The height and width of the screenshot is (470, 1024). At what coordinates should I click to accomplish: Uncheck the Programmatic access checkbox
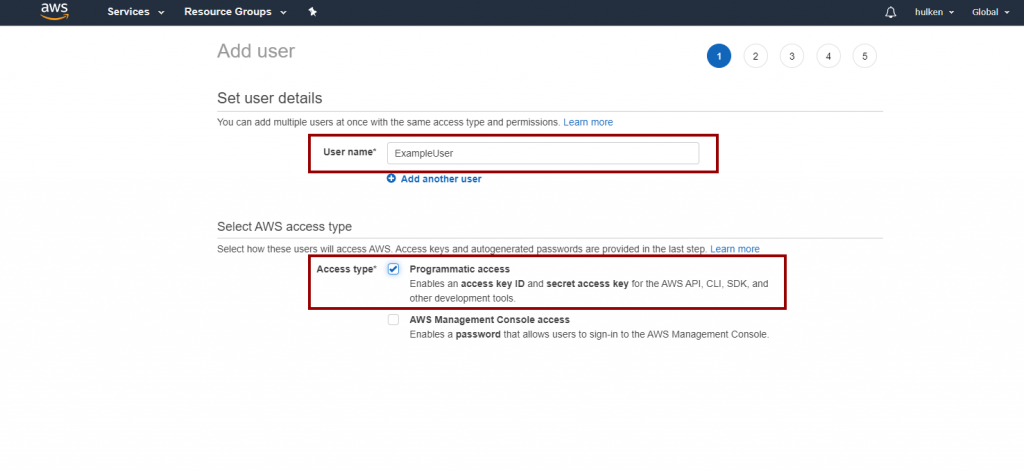(x=393, y=269)
